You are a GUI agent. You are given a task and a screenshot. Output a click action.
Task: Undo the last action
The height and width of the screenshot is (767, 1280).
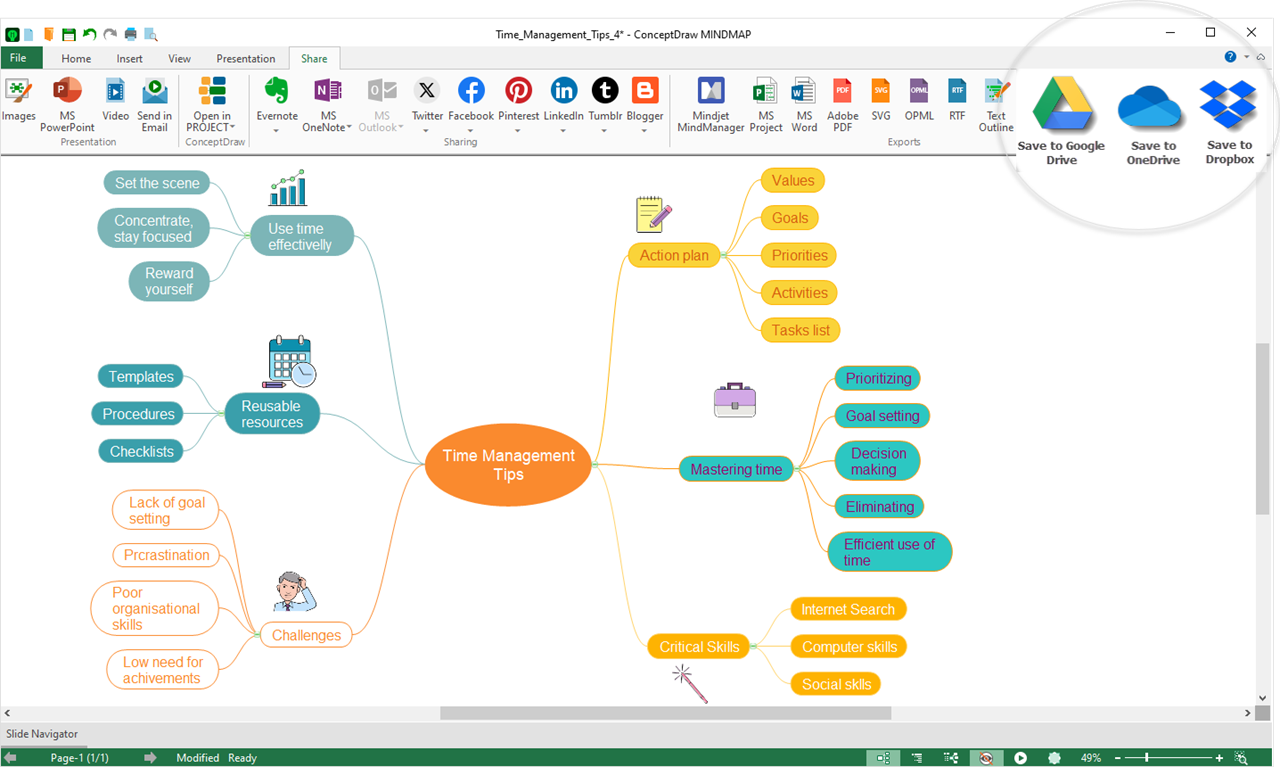[89, 34]
